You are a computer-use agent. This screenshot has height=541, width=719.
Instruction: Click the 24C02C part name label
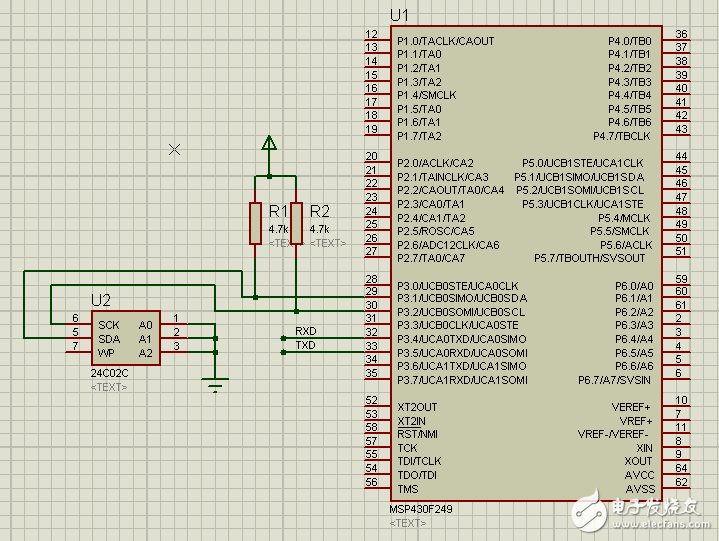click(x=109, y=373)
